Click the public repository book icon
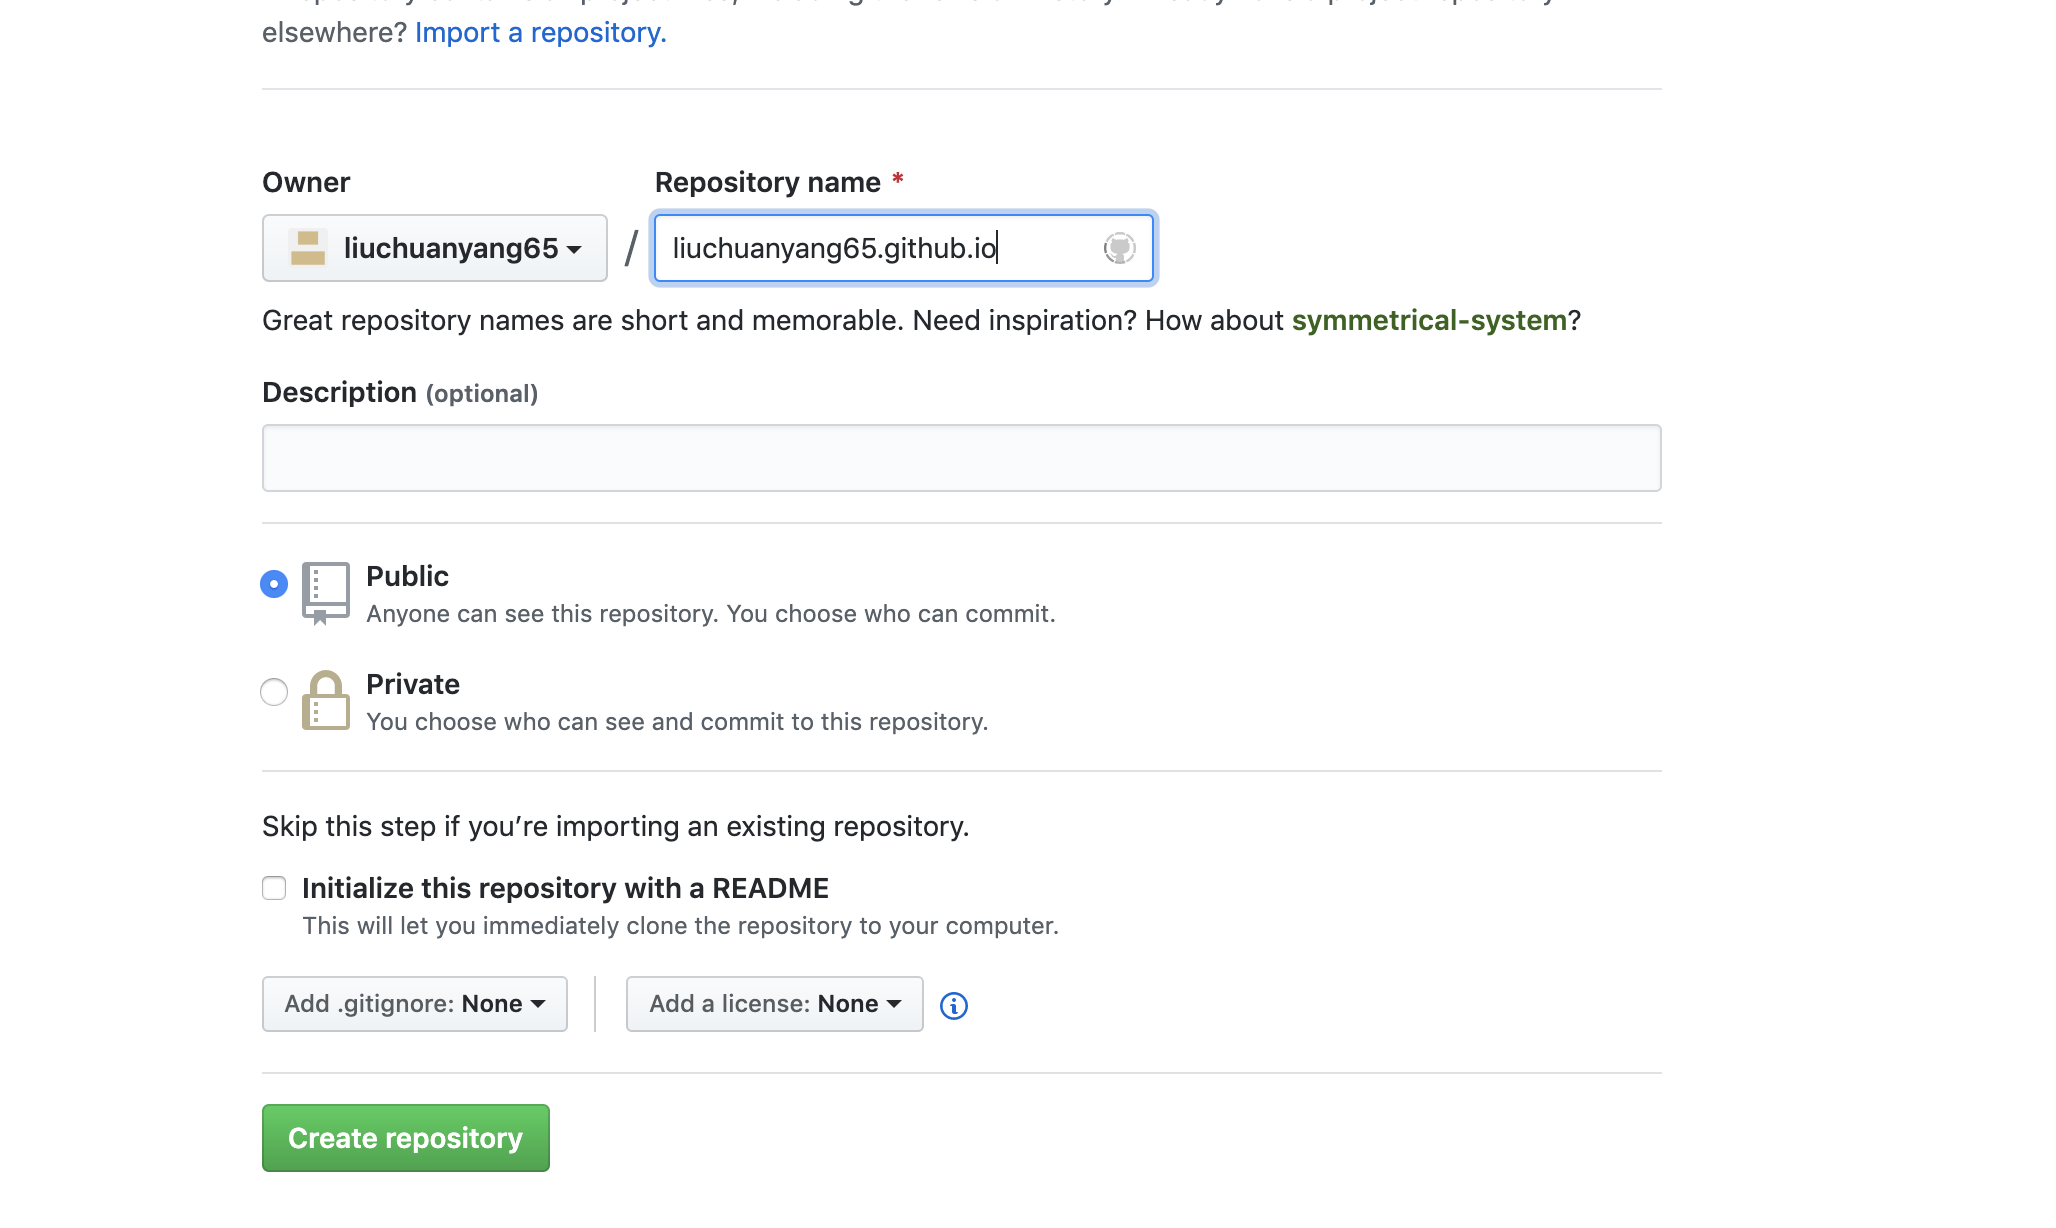Screen dimensions: 2056x1228 coord(326,593)
